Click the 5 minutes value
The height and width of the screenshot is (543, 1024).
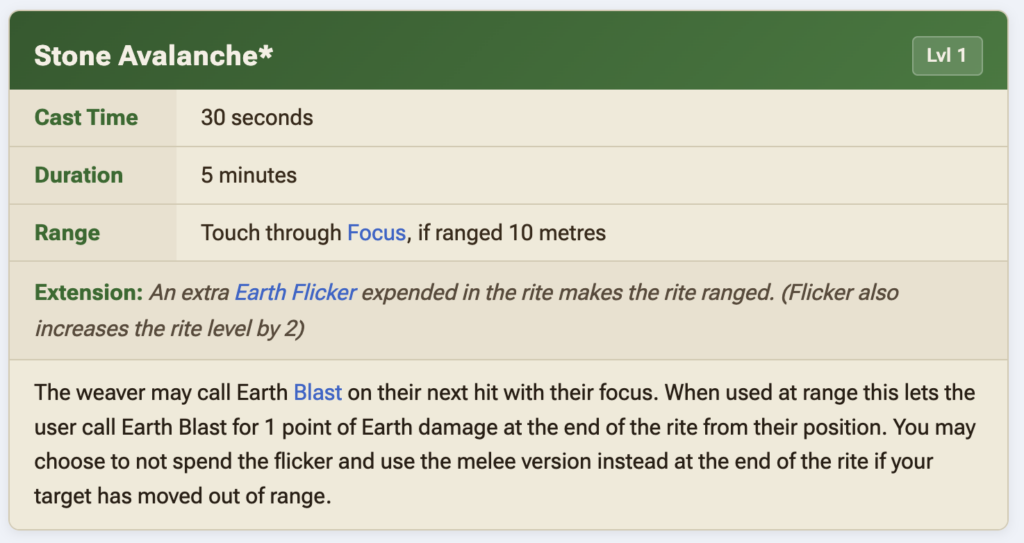249,175
